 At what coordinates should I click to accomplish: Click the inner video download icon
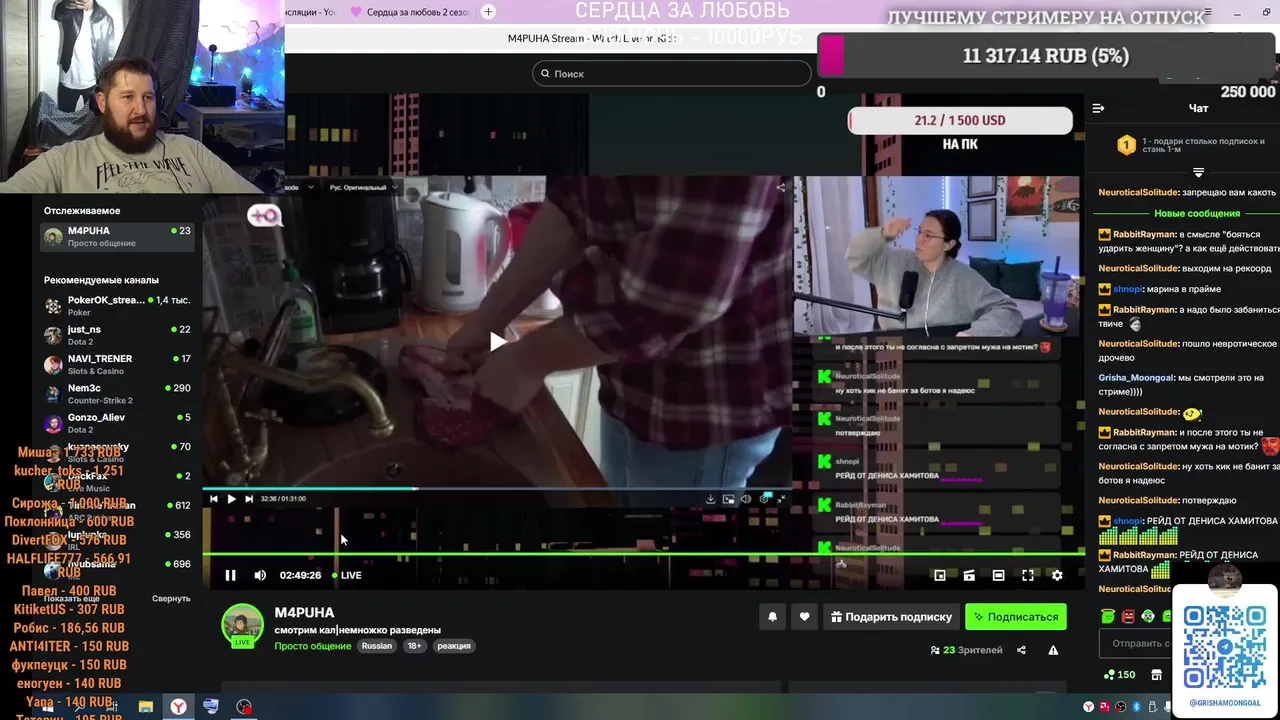point(710,498)
